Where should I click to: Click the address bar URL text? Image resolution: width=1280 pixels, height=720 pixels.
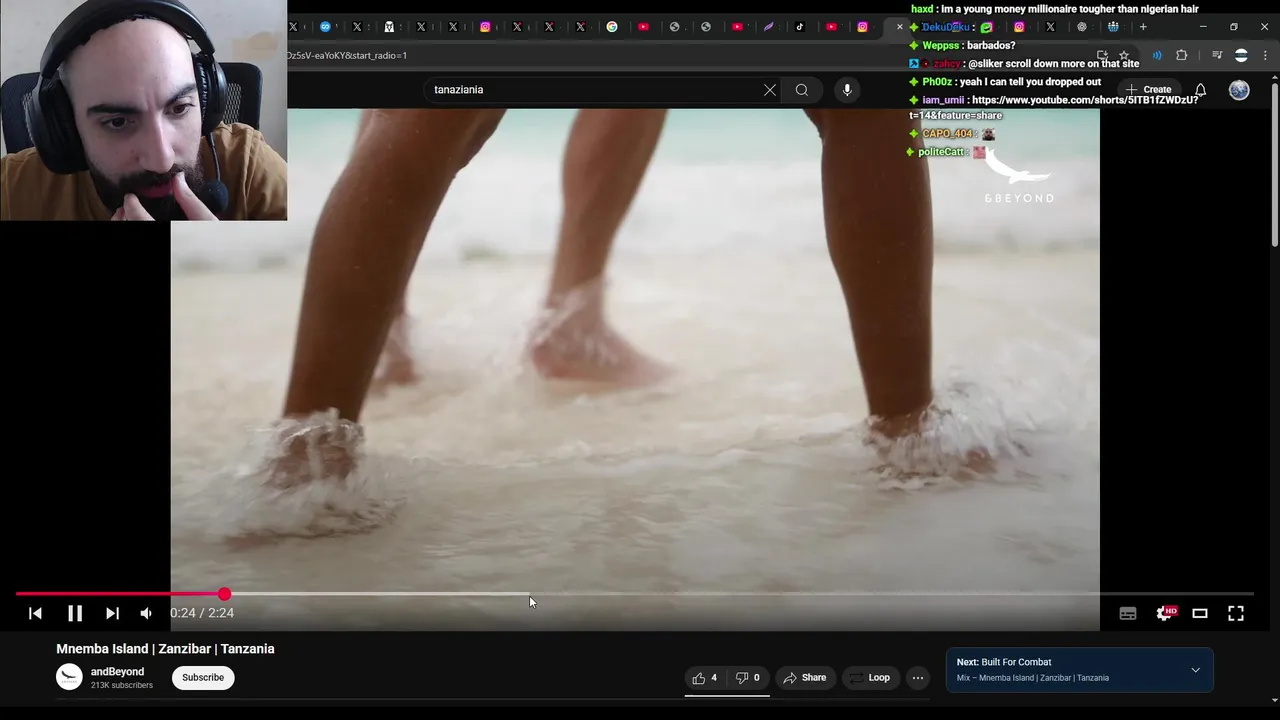(x=347, y=55)
